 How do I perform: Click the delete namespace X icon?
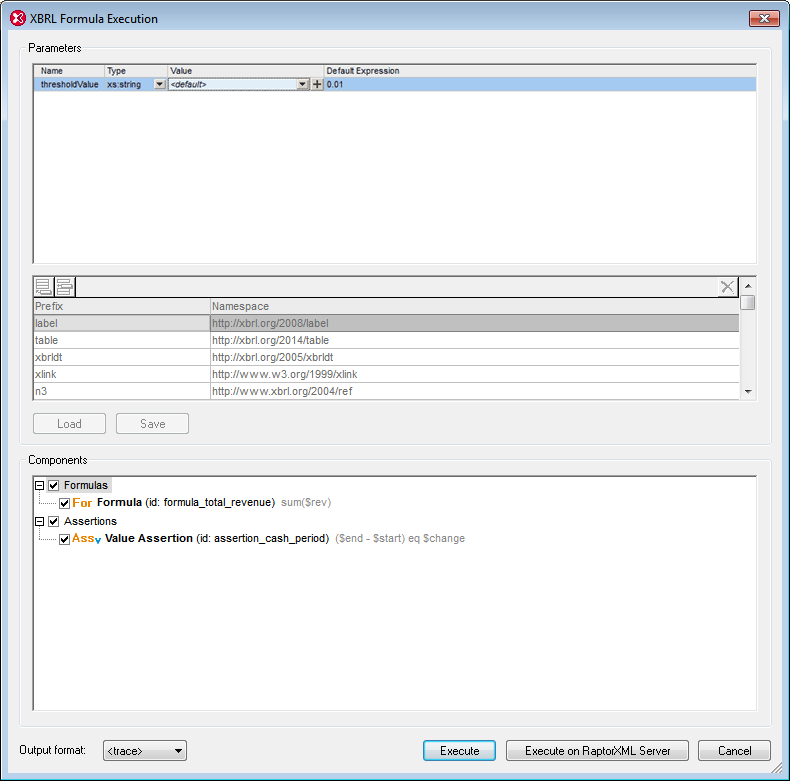pos(728,287)
